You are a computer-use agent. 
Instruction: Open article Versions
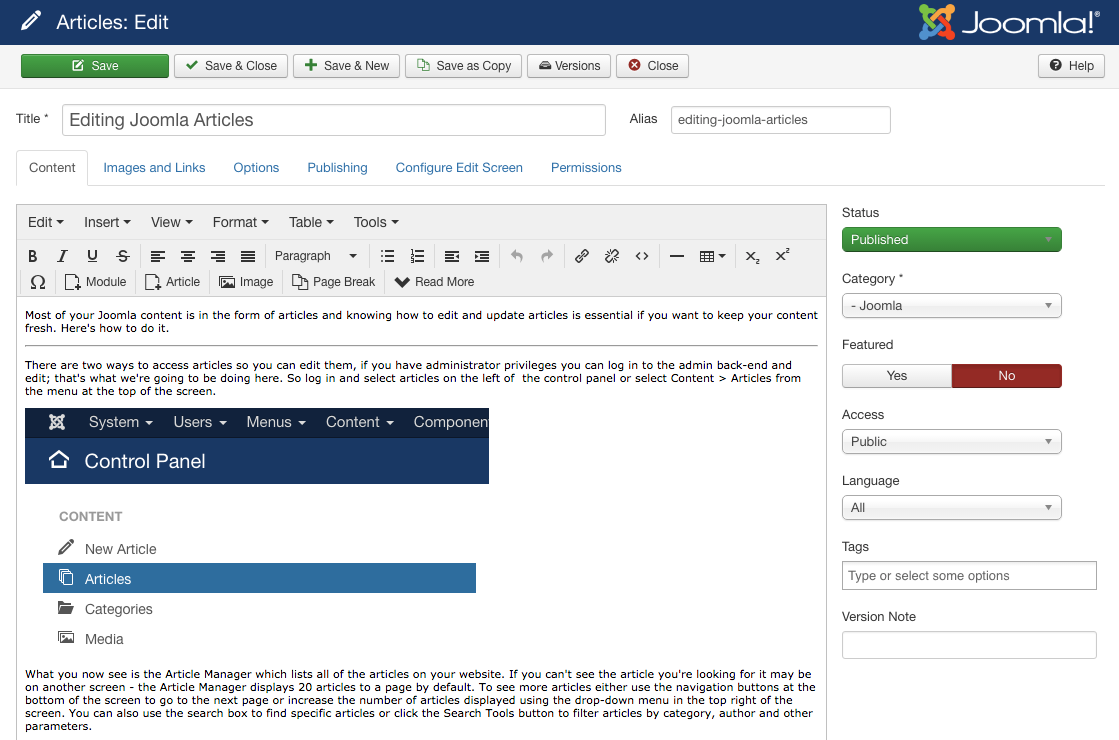coord(569,66)
